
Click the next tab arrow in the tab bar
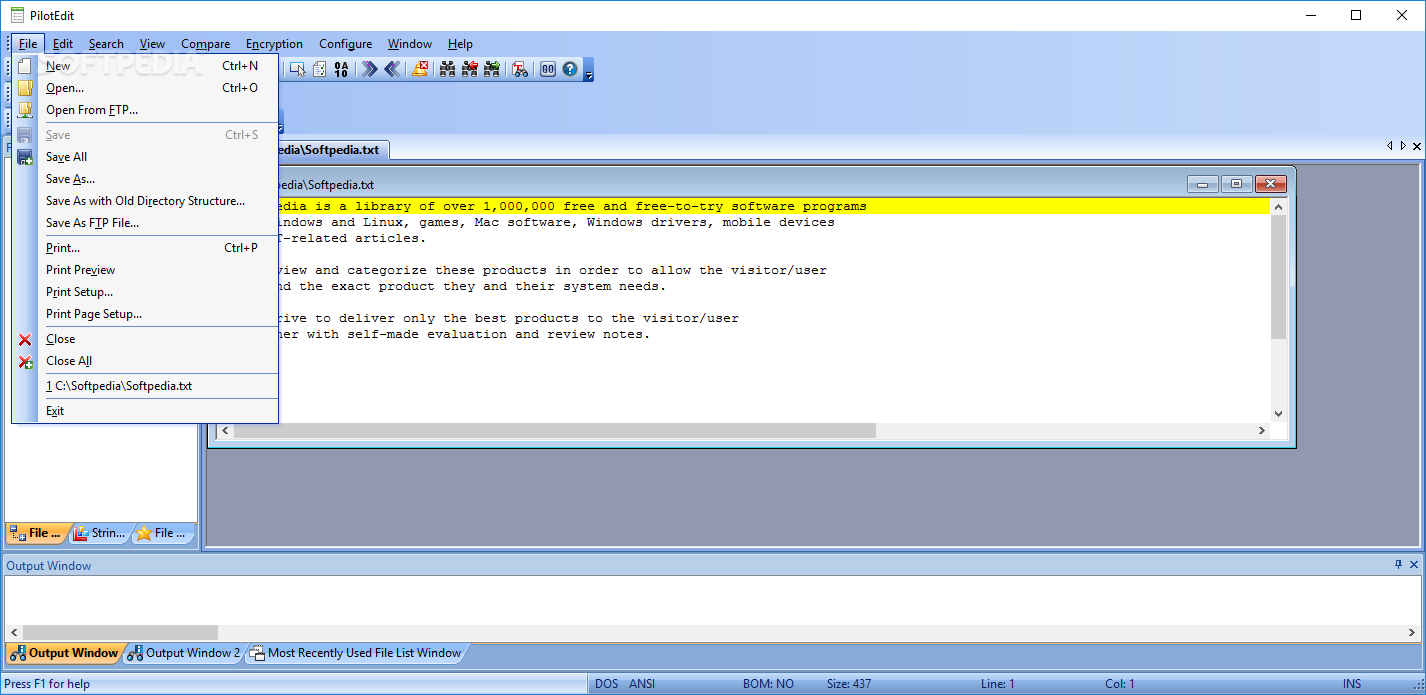pyautogui.click(x=1403, y=146)
